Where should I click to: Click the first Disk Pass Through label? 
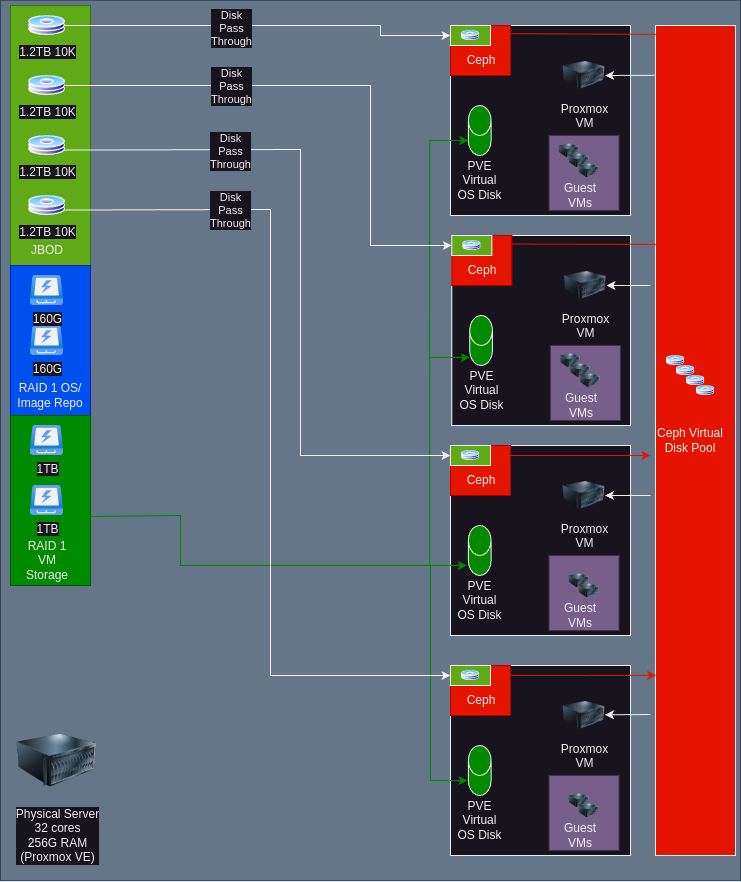231,28
